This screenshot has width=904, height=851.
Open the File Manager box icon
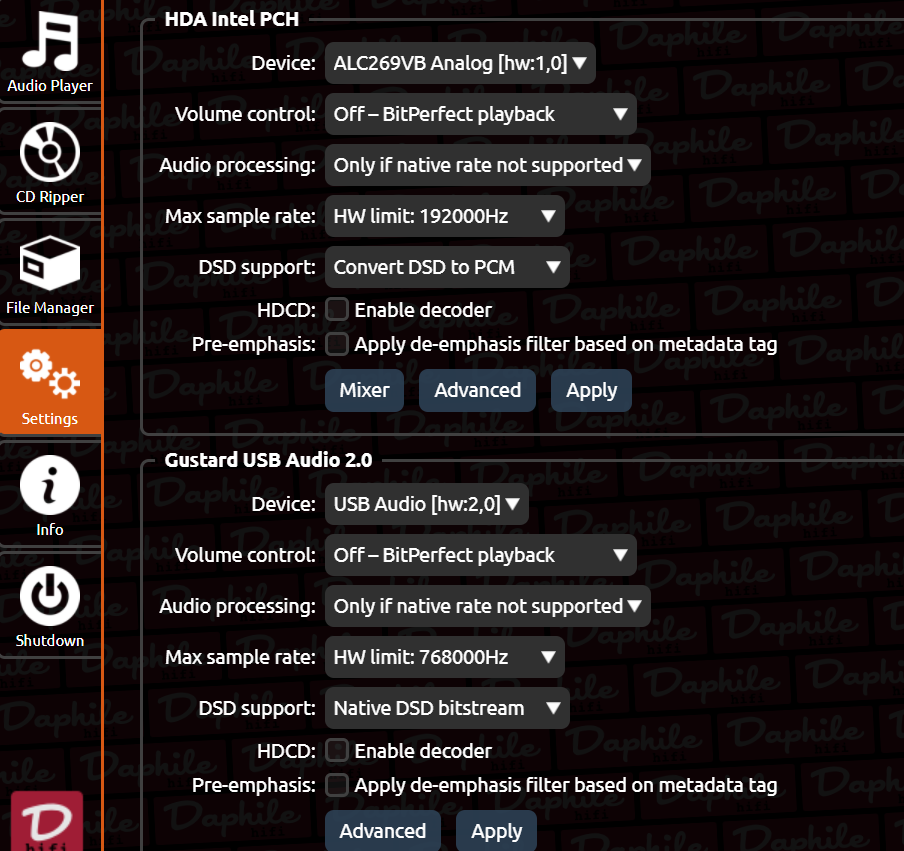[50, 263]
